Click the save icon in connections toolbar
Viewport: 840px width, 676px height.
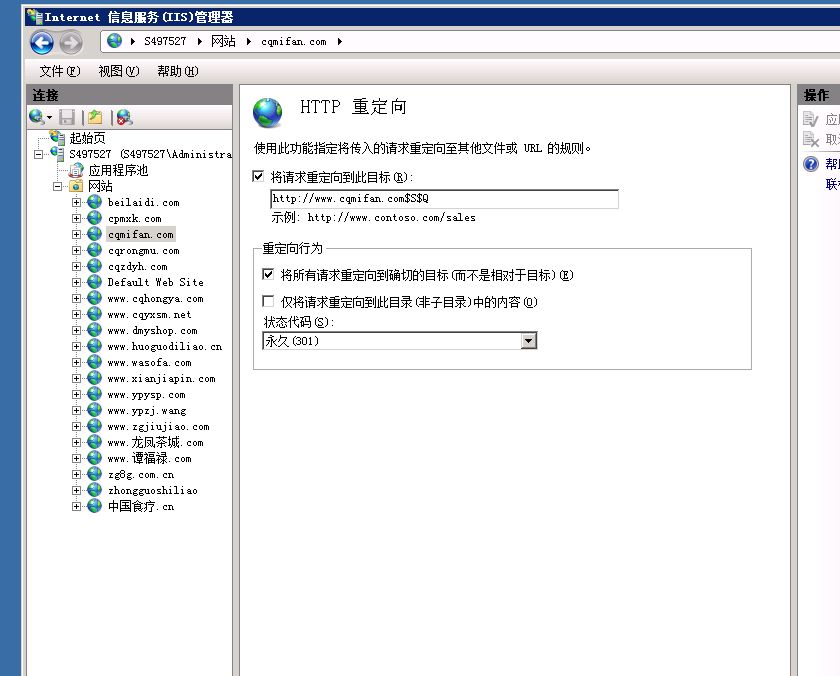click(67, 117)
